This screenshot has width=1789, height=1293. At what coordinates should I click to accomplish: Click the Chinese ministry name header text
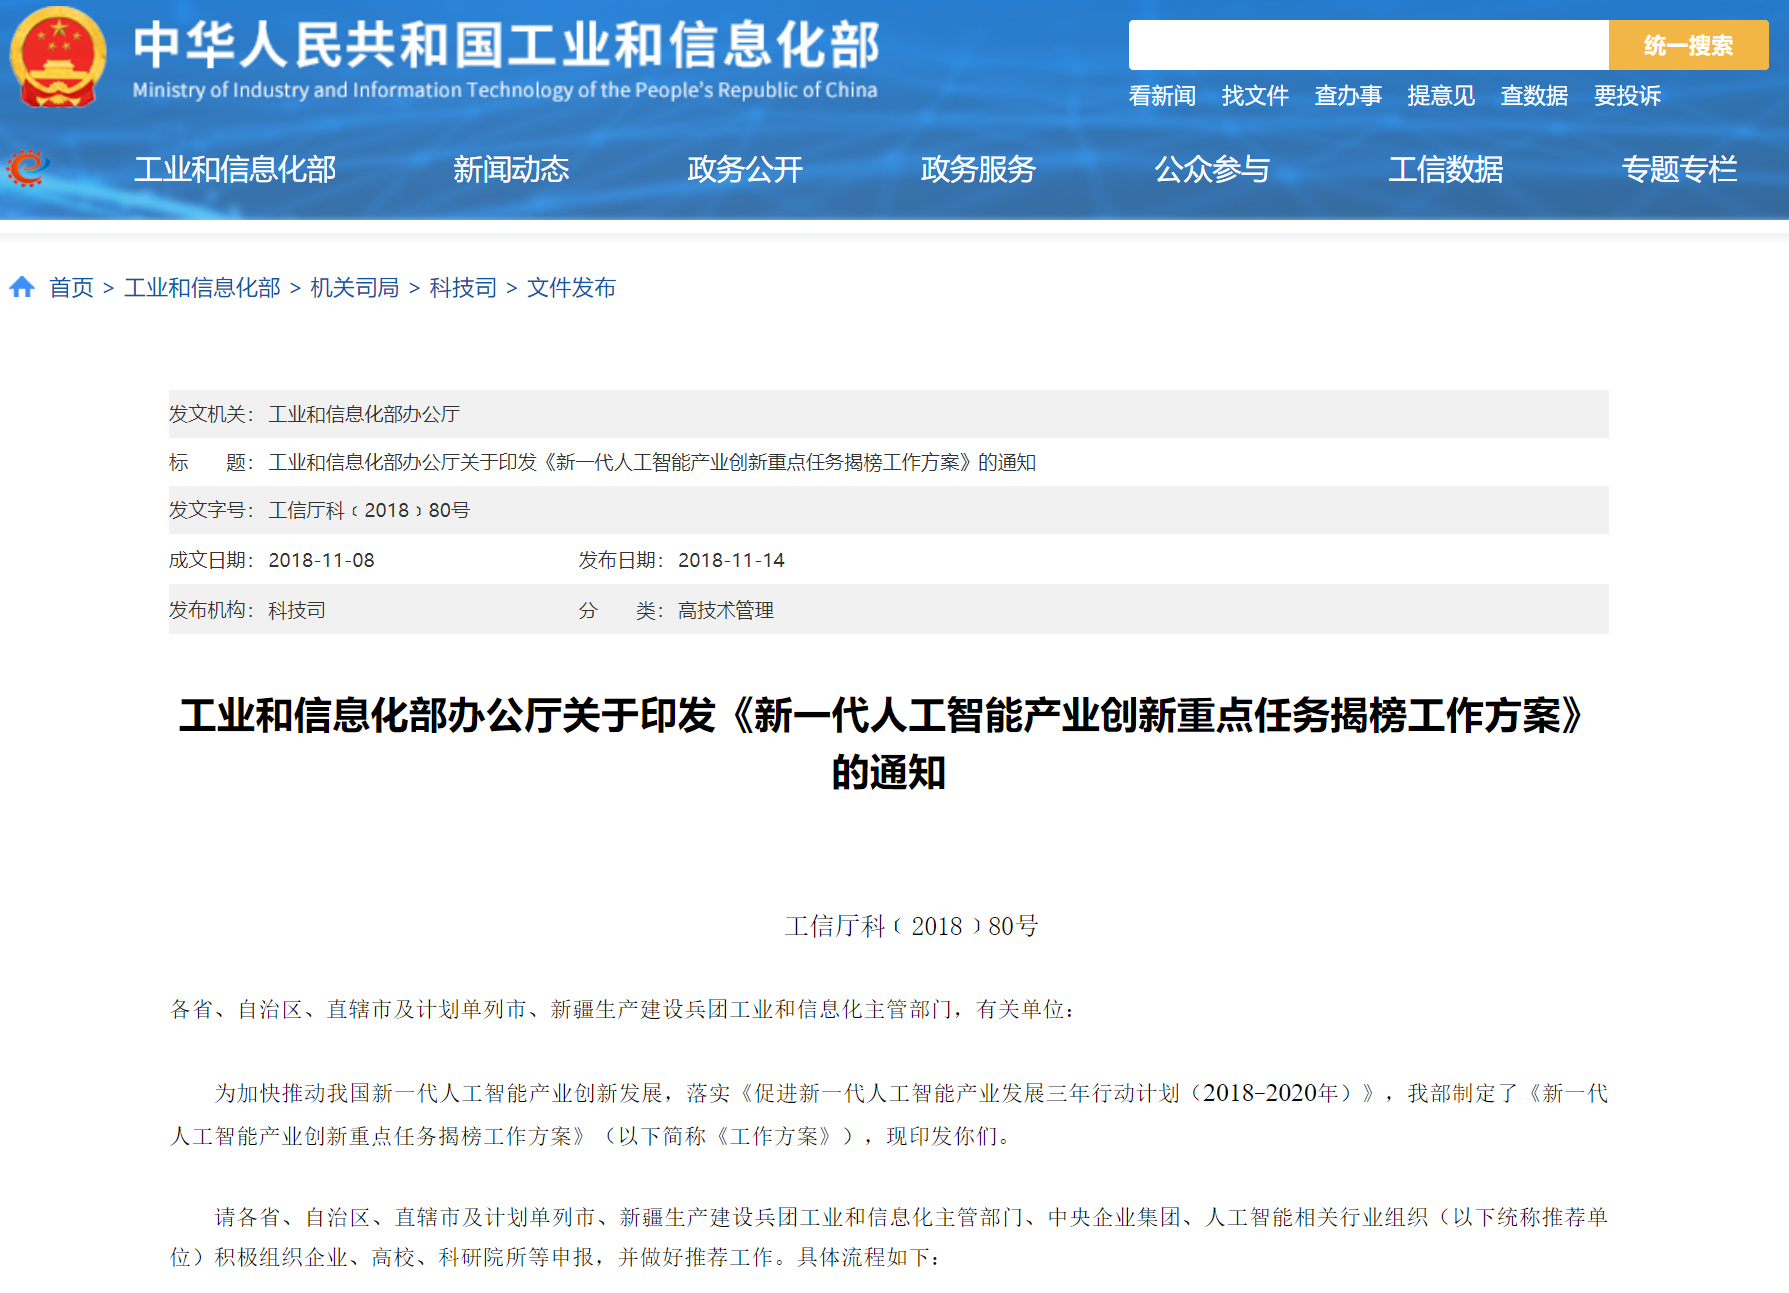[506, 45]
